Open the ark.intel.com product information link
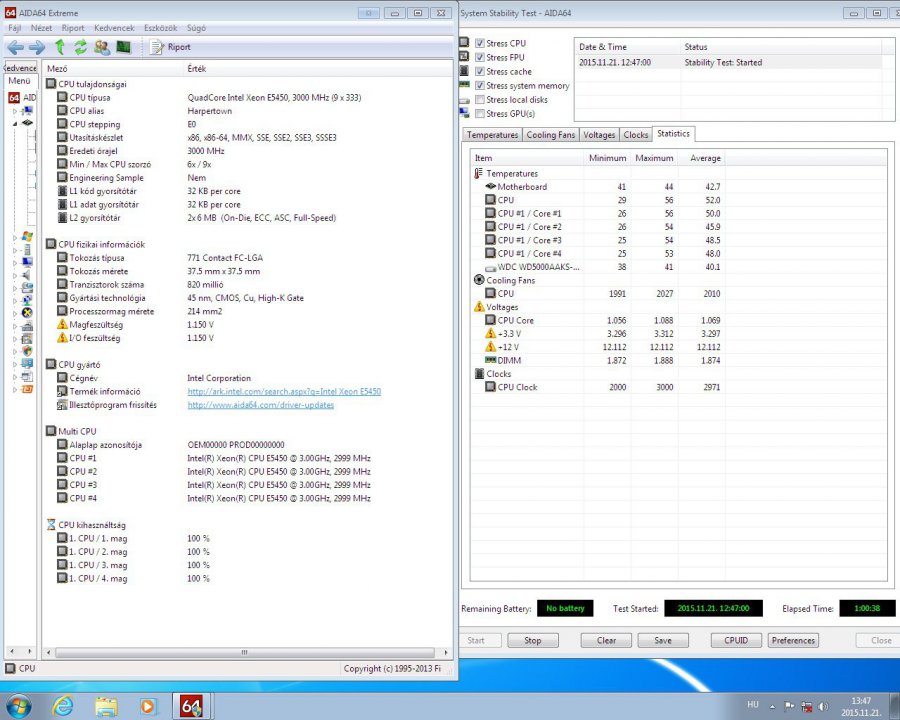900x720 pixels. 284,391
